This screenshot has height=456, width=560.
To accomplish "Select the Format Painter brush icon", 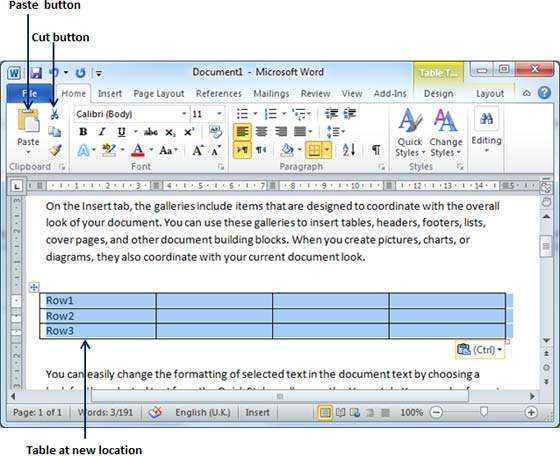I will [55, 150].
